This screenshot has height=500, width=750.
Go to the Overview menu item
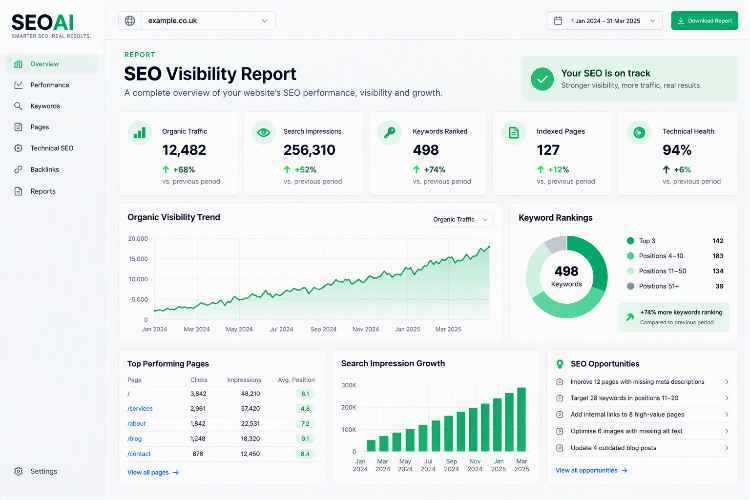(x=52, y=64)
